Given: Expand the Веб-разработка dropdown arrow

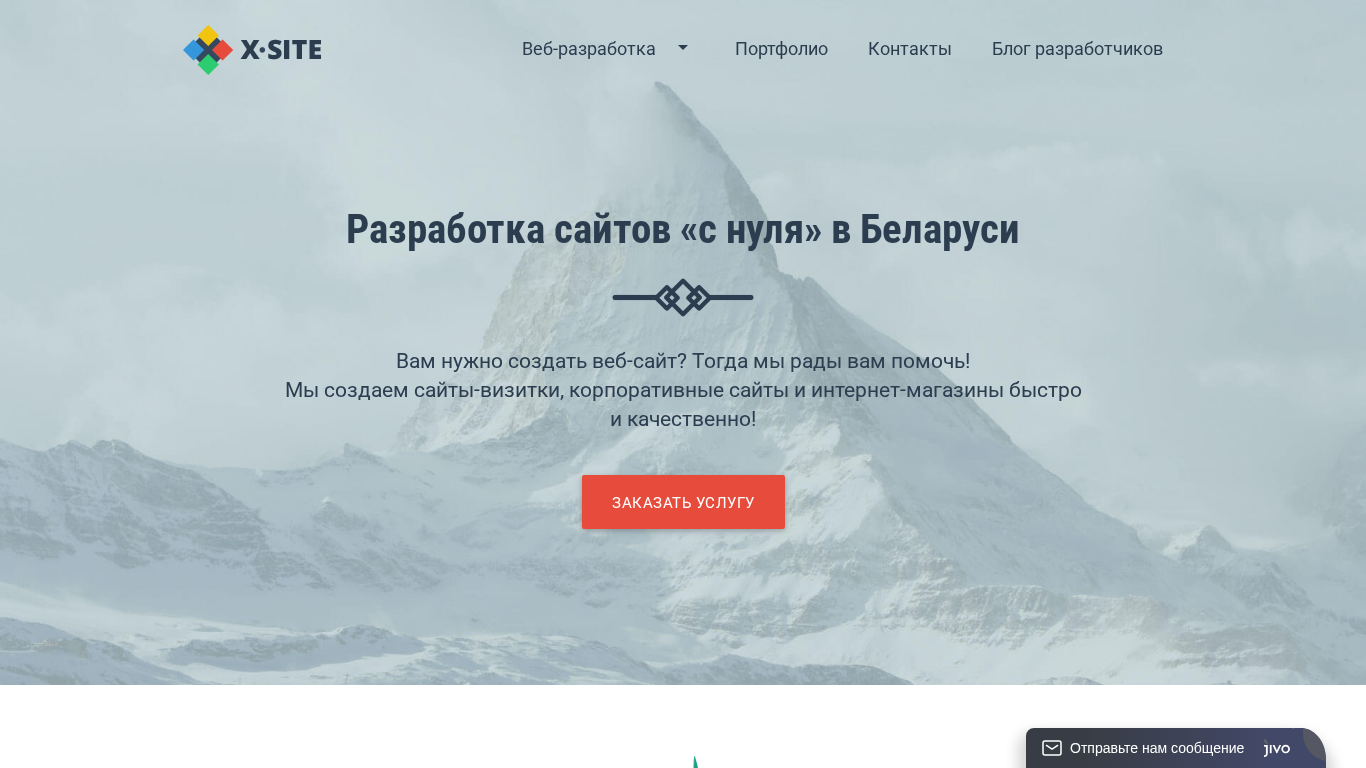Looking at the screenshot, I should click(x=683, y=47).
